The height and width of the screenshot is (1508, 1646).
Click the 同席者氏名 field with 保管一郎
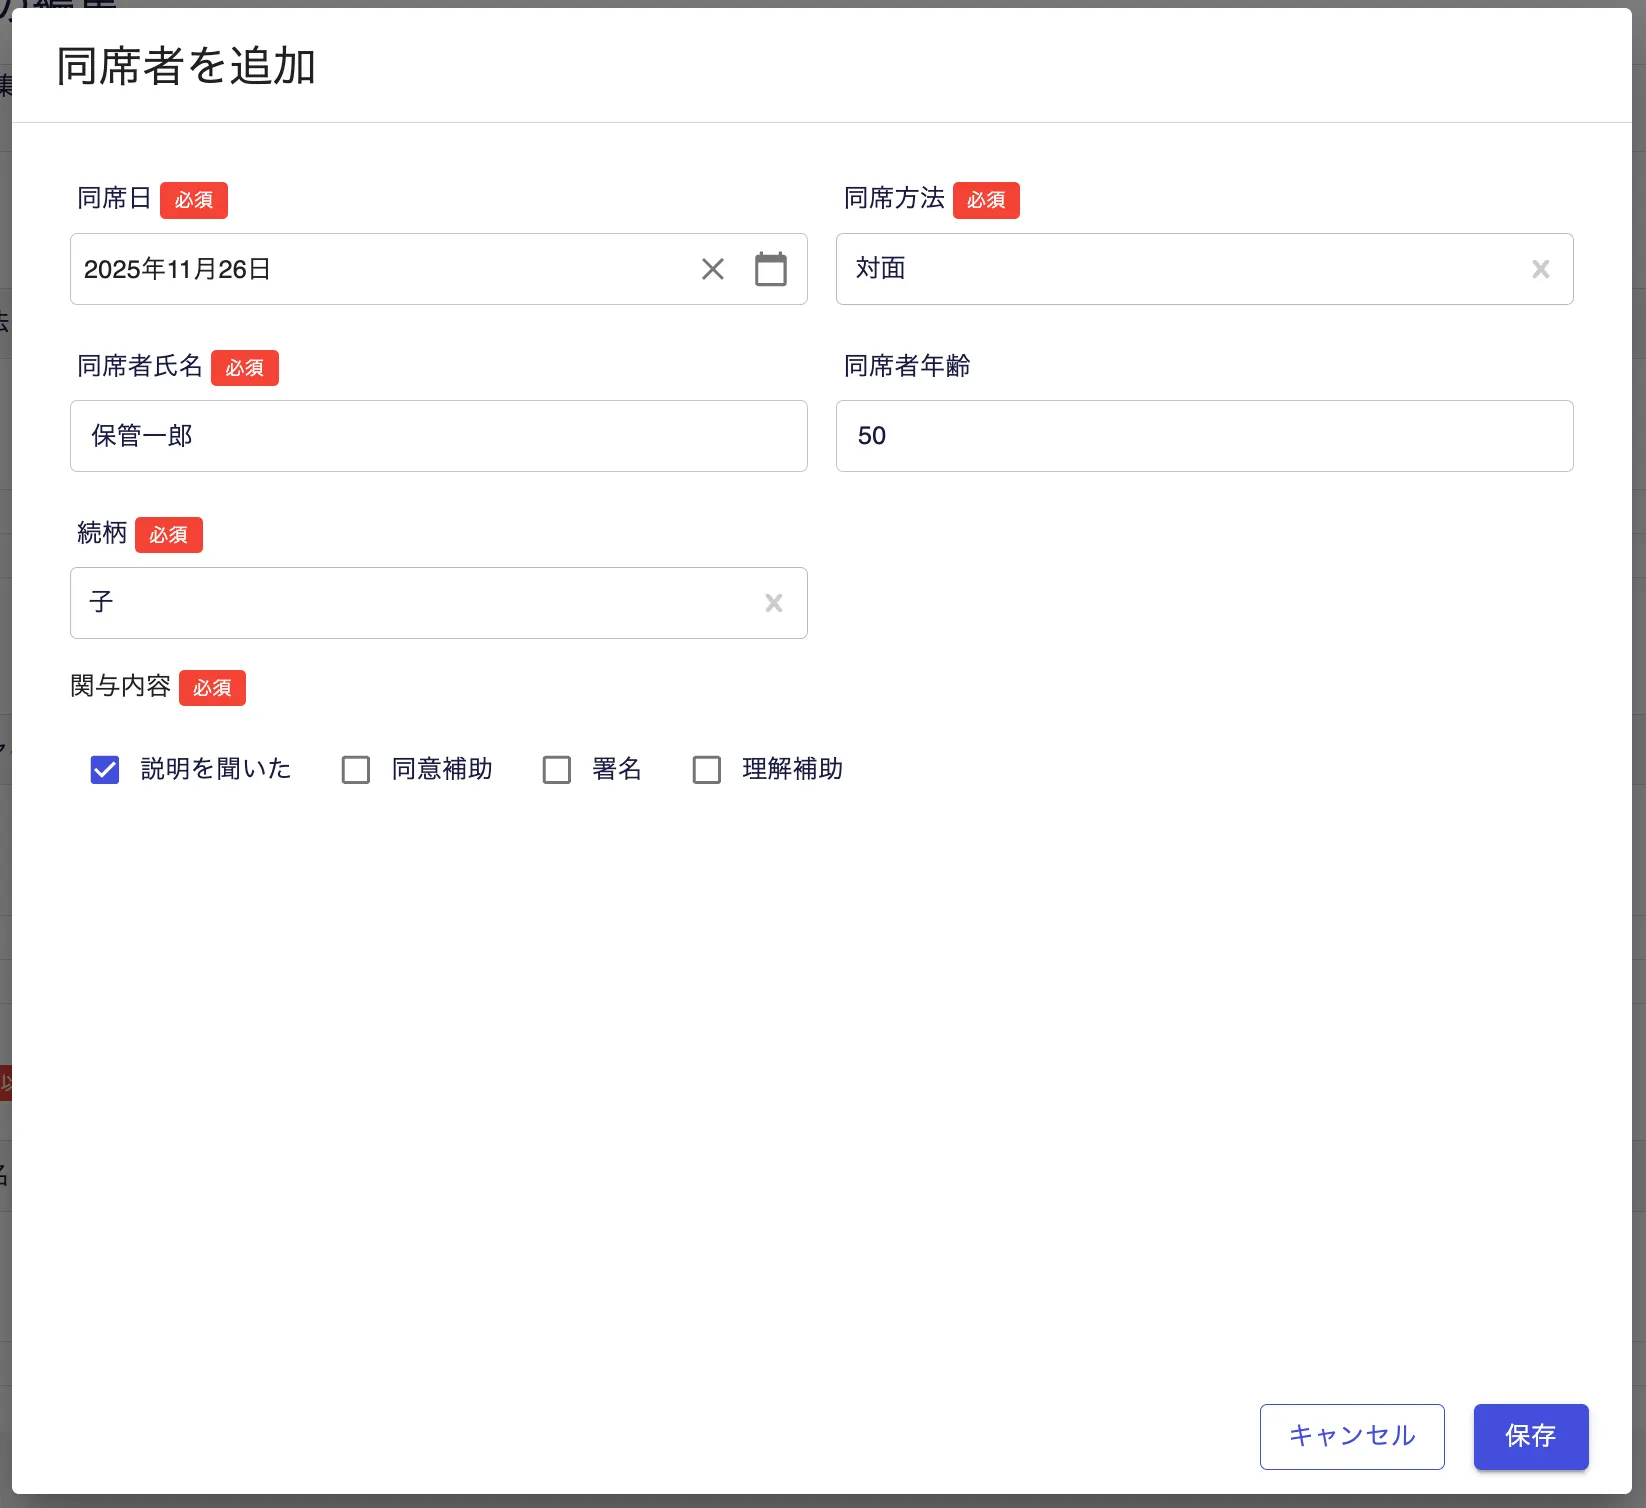pyautogui.click(x=438, y=436)
